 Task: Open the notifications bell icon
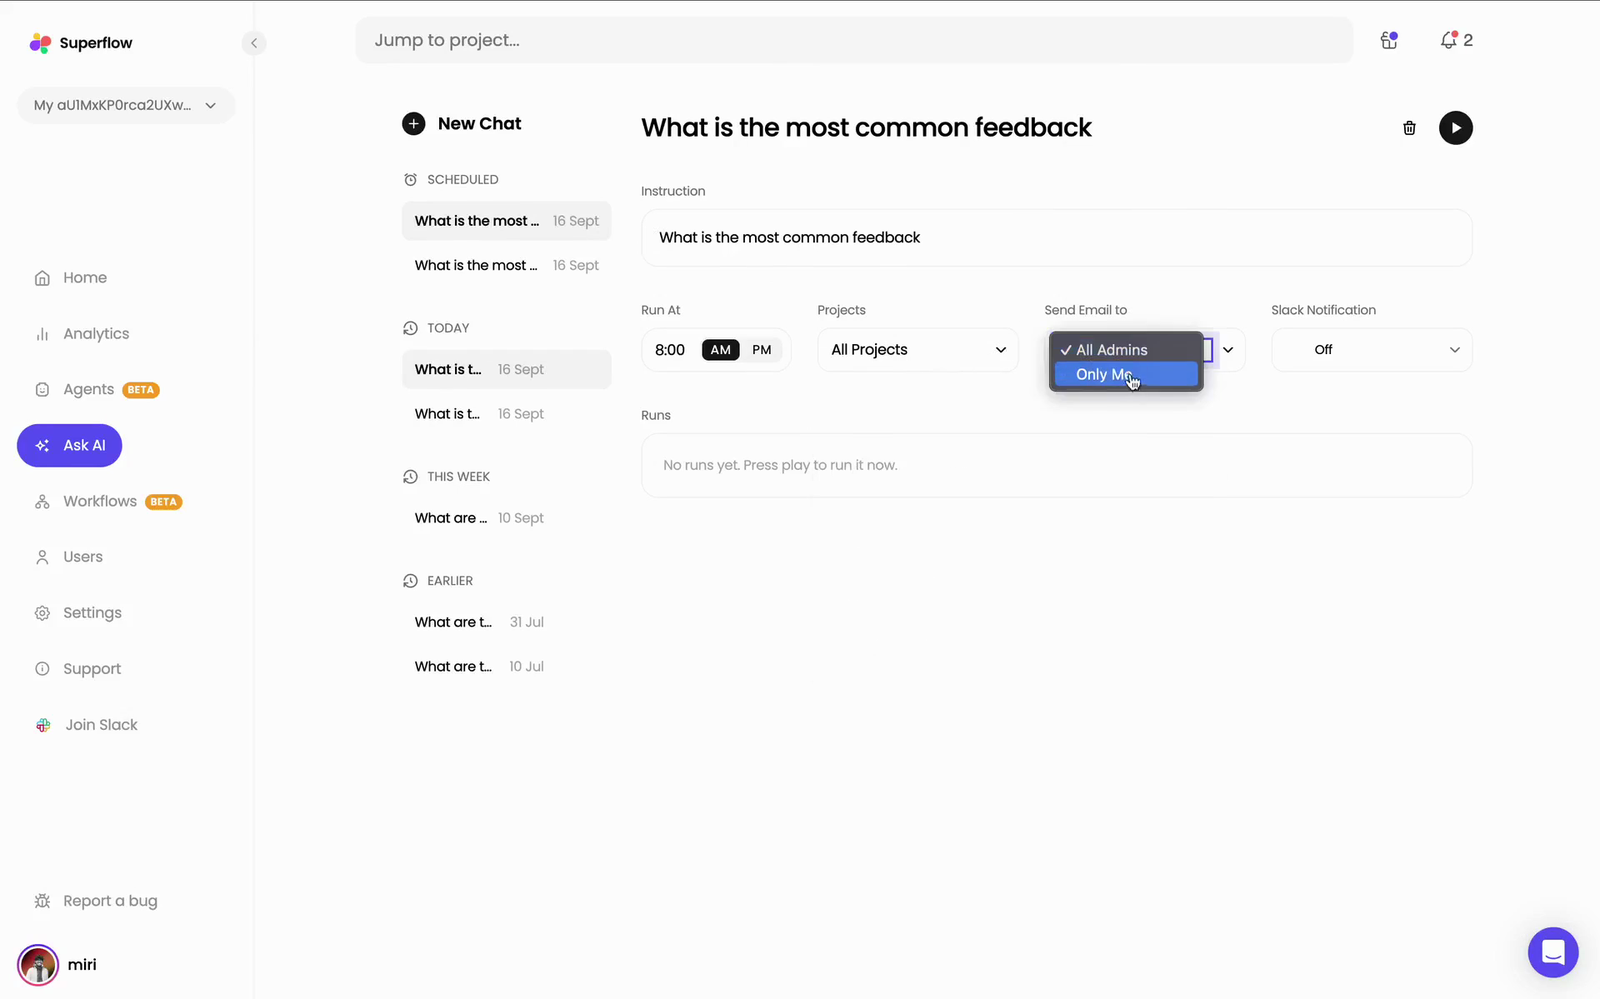click(x=1448, y=40)
